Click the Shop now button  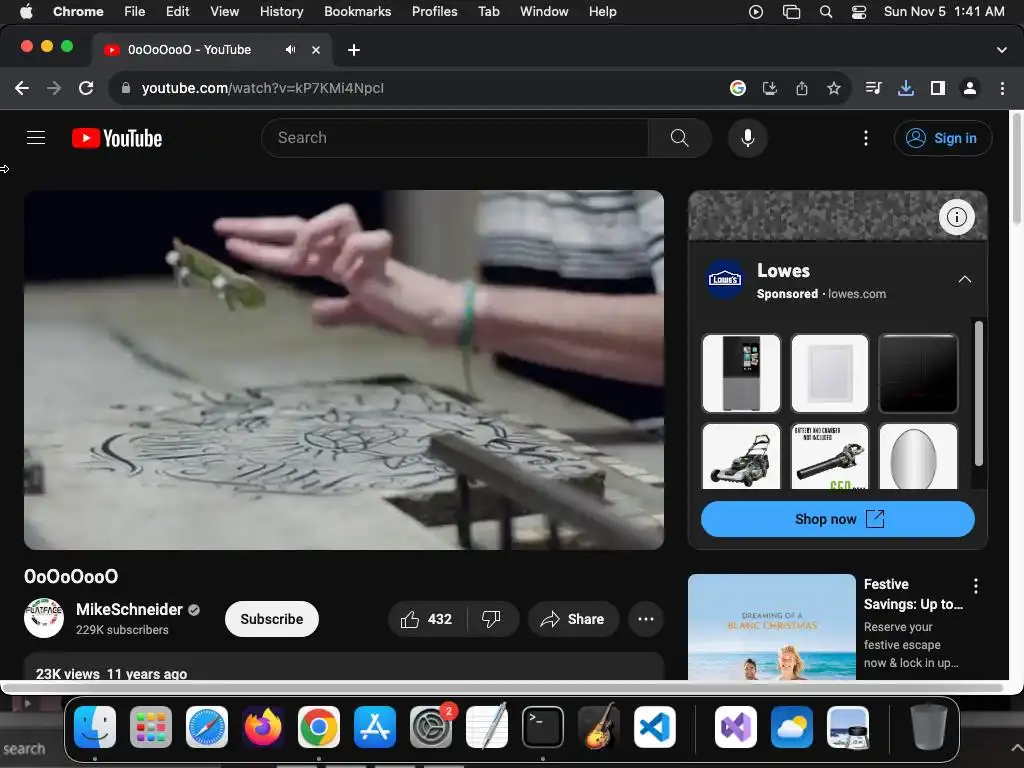pos(838,519)
